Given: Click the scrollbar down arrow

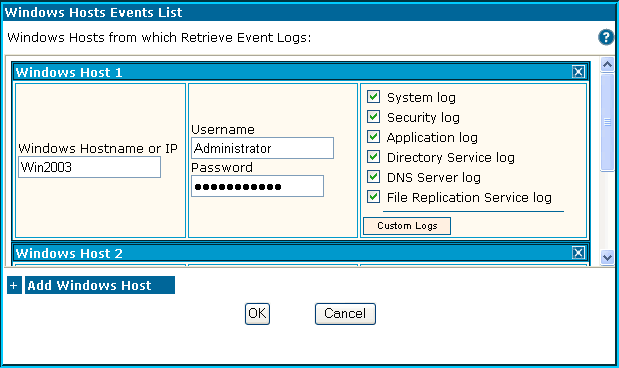Looking at the screenshot, I should [607, 258].
